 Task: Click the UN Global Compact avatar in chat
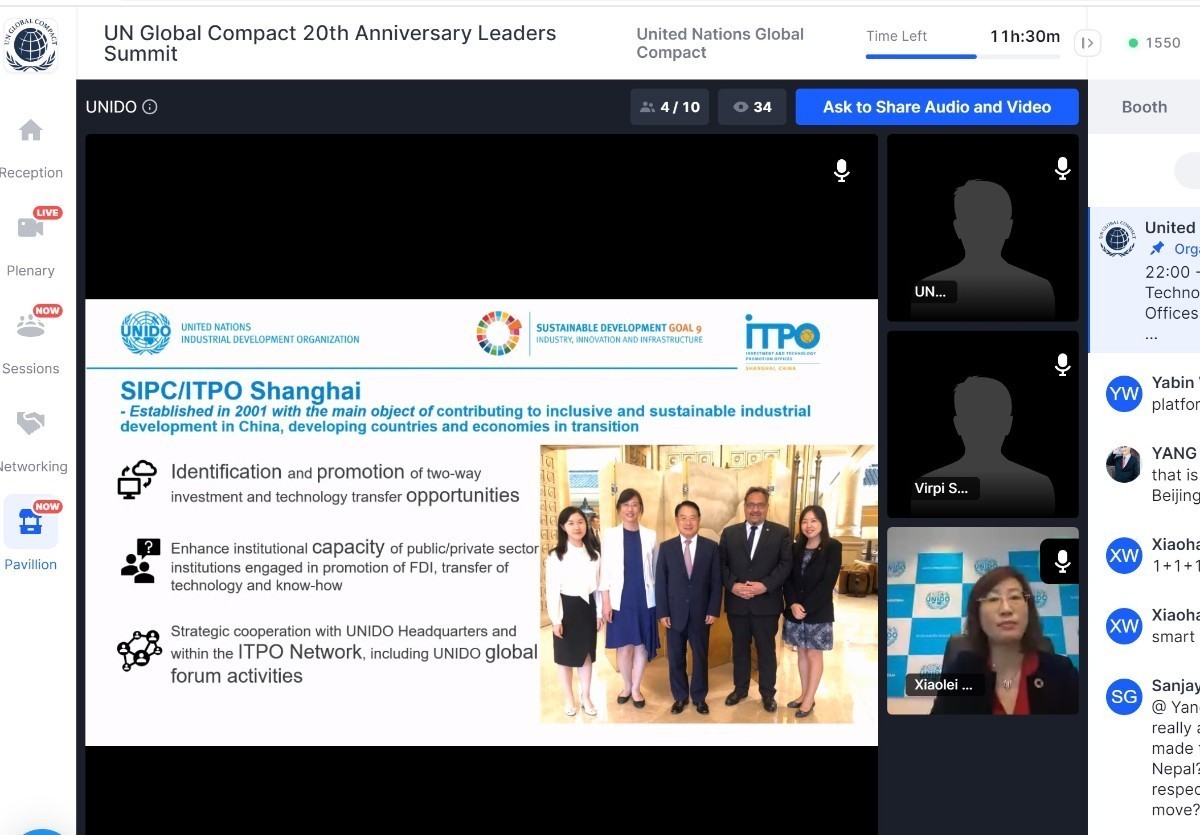1117,239
